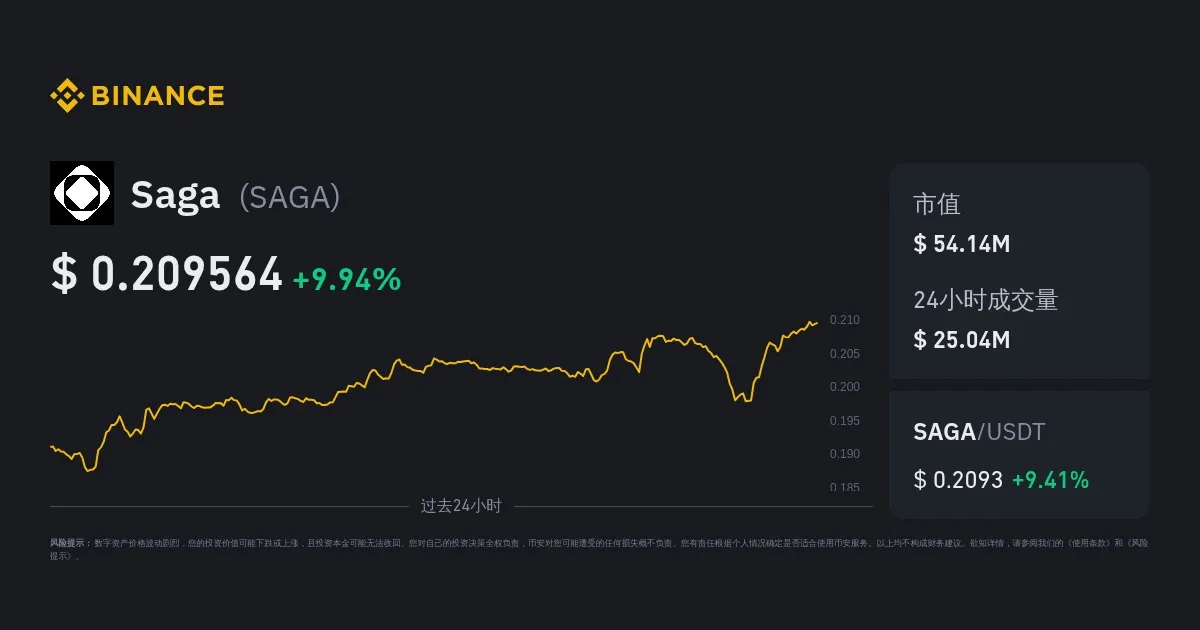1200x630 pixels.
Task: Click the 24小时成交量 volume label
Action: (985, 300)
